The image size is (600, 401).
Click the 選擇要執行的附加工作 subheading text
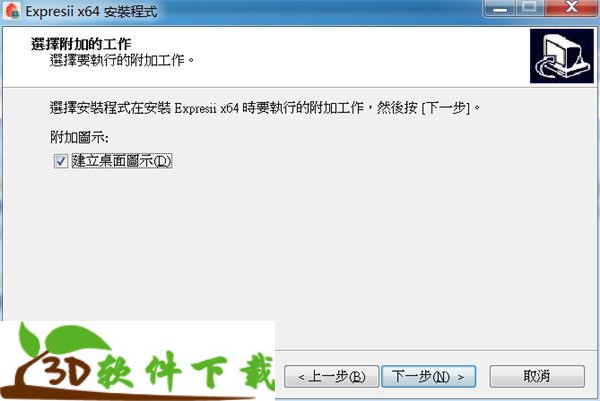coord(122,60)
